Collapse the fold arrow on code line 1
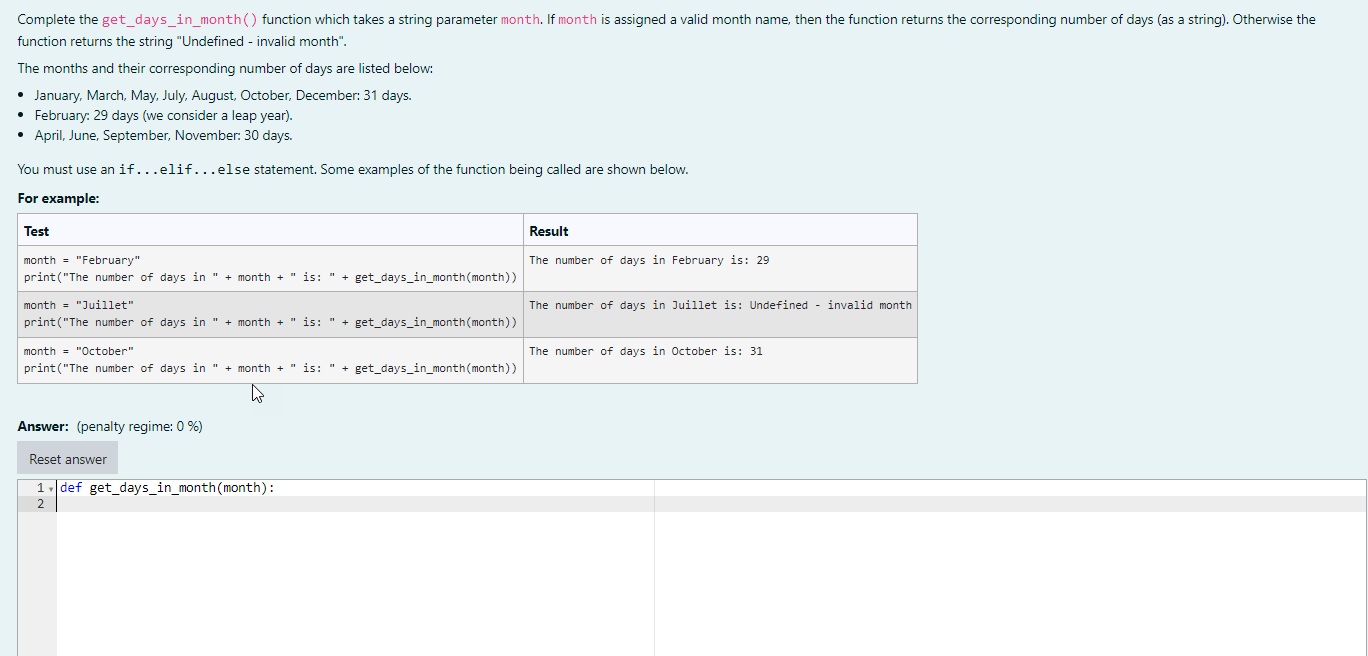Viewport: 1368px width, 656px height. (52, 488)
